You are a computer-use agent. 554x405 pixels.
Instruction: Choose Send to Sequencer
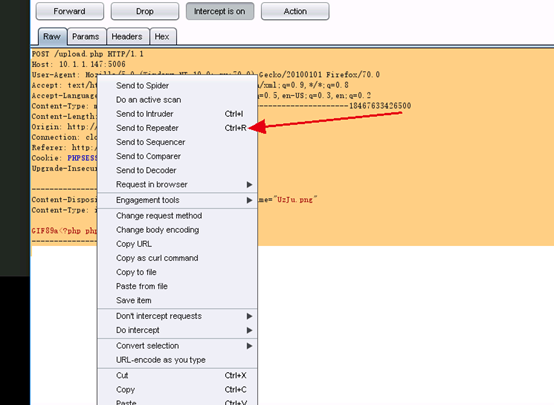177,142
